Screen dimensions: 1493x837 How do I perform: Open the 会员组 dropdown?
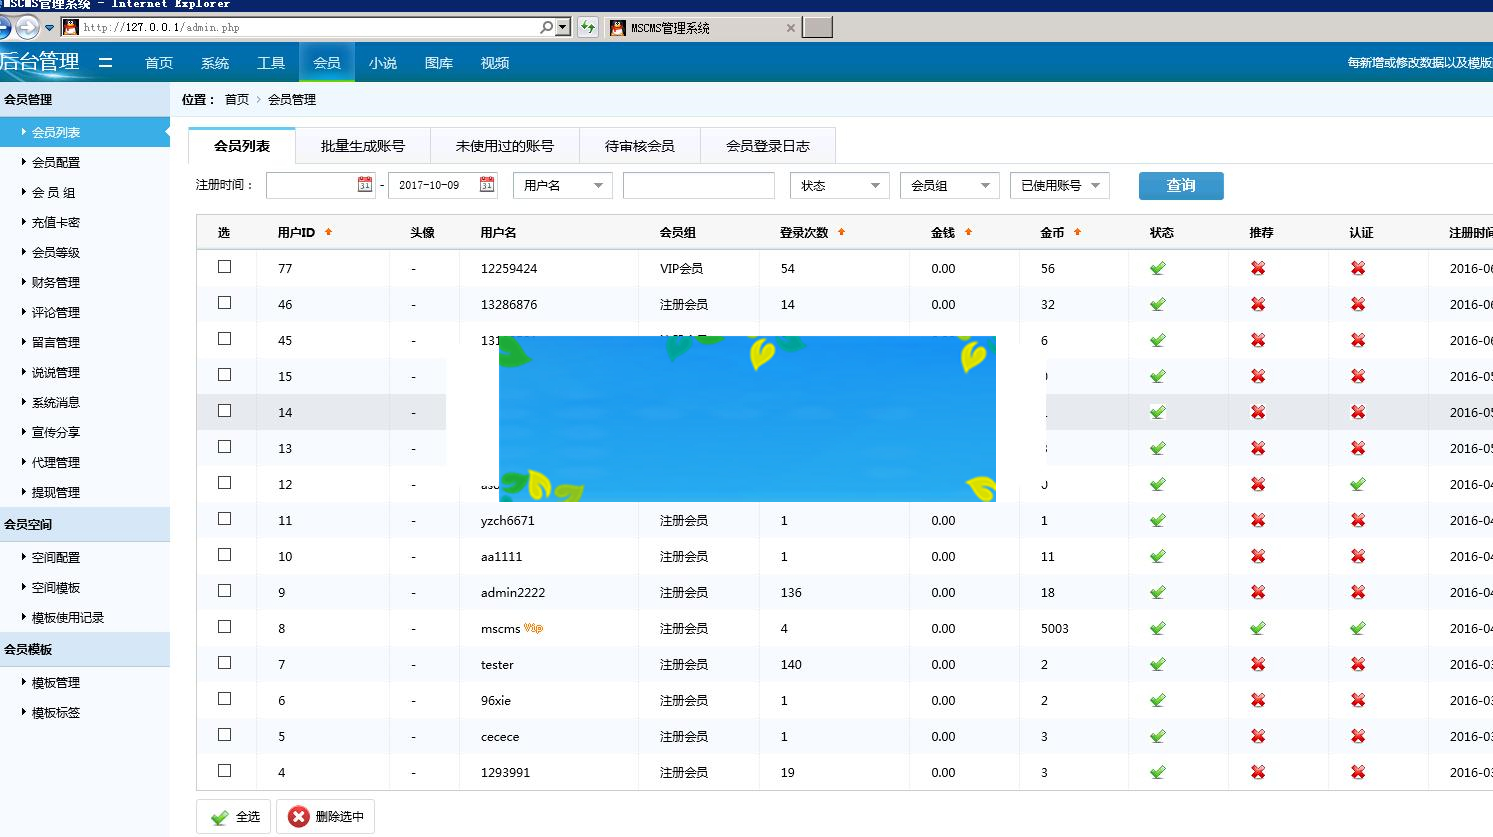[949, 185]
